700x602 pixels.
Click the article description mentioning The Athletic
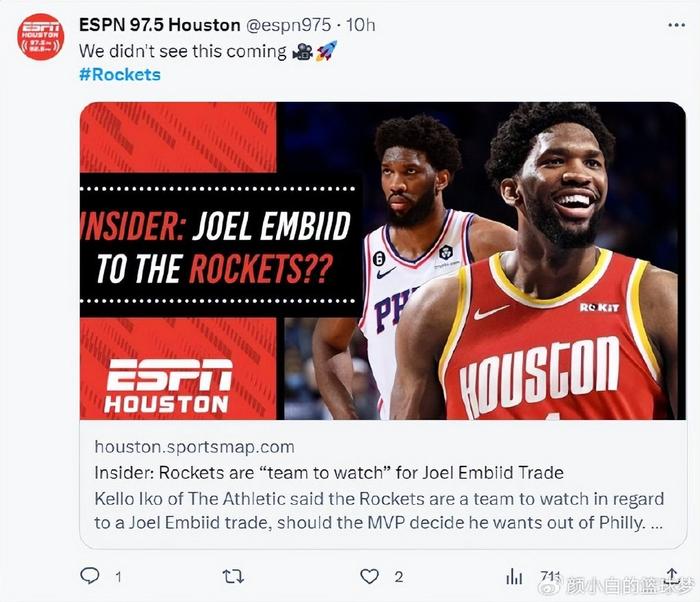click(379, 510)
